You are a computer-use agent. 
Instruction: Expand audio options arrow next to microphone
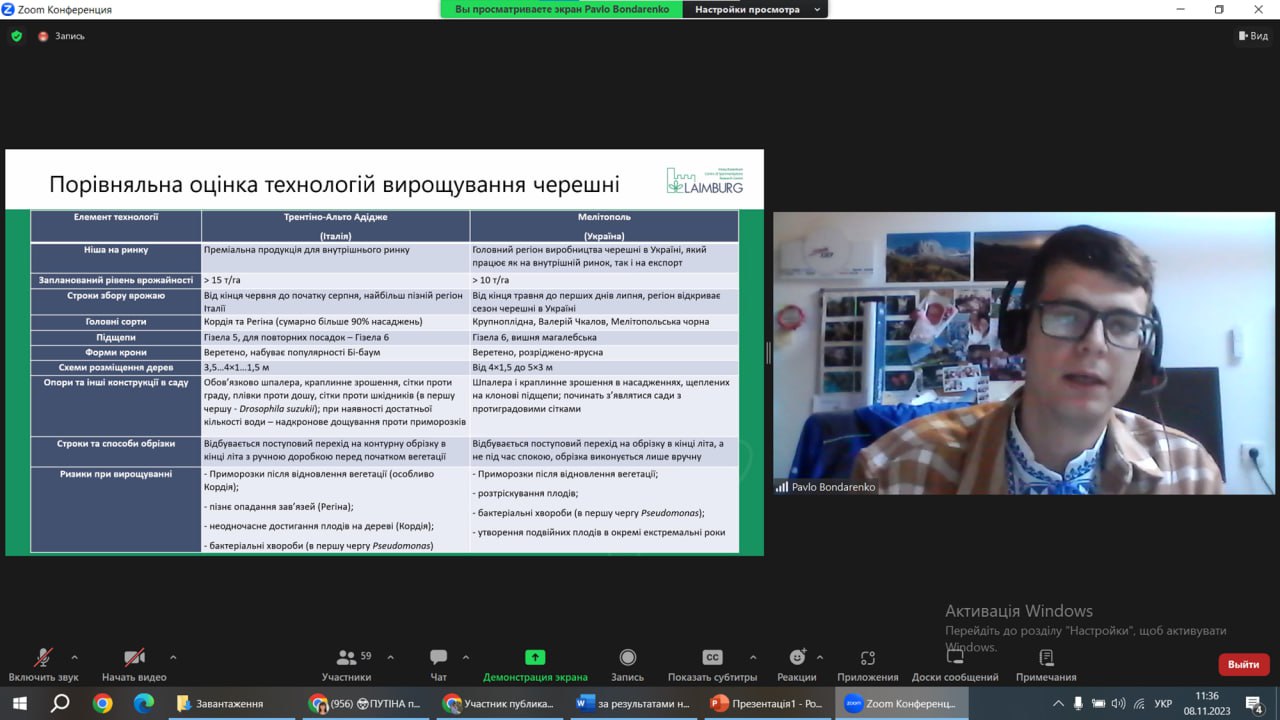[74, 657]
